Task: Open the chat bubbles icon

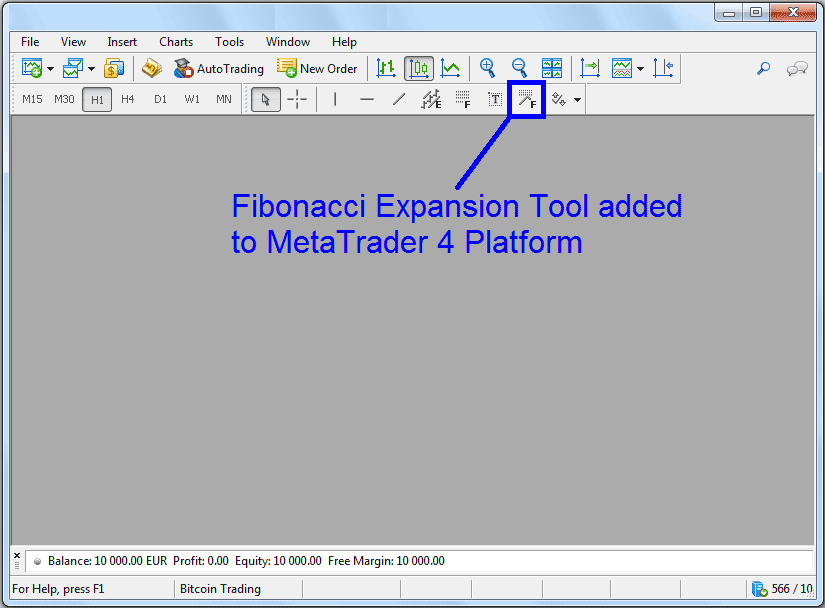Action: pos(797,68)
